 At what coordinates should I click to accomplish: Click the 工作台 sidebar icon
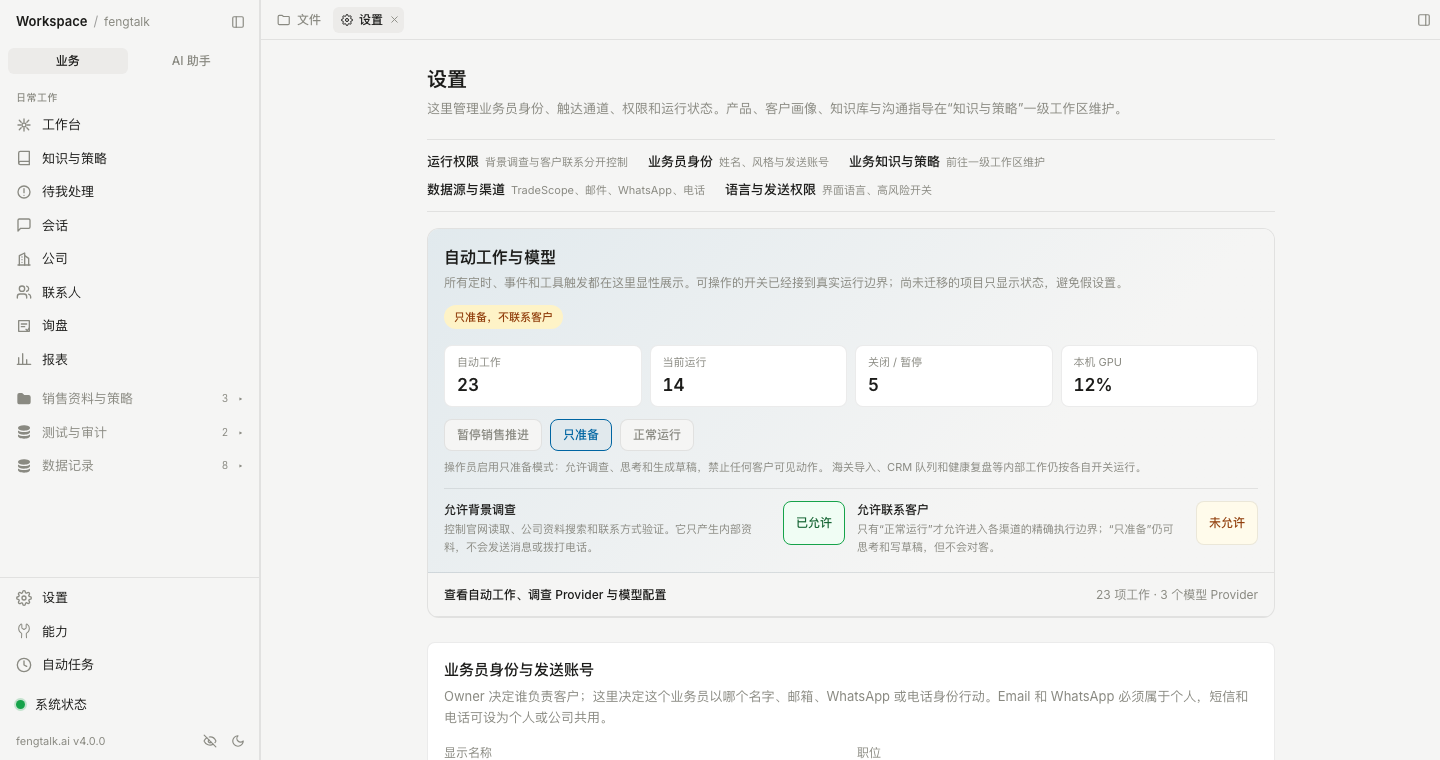(24, 125)
